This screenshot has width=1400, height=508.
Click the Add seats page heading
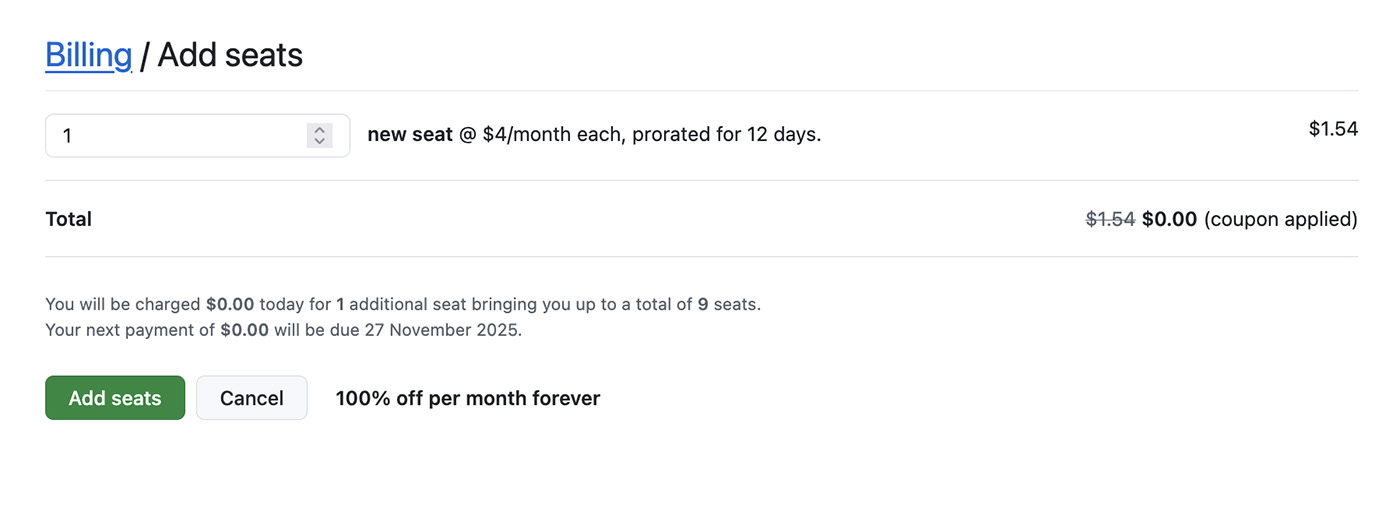[x=230, y=55]
